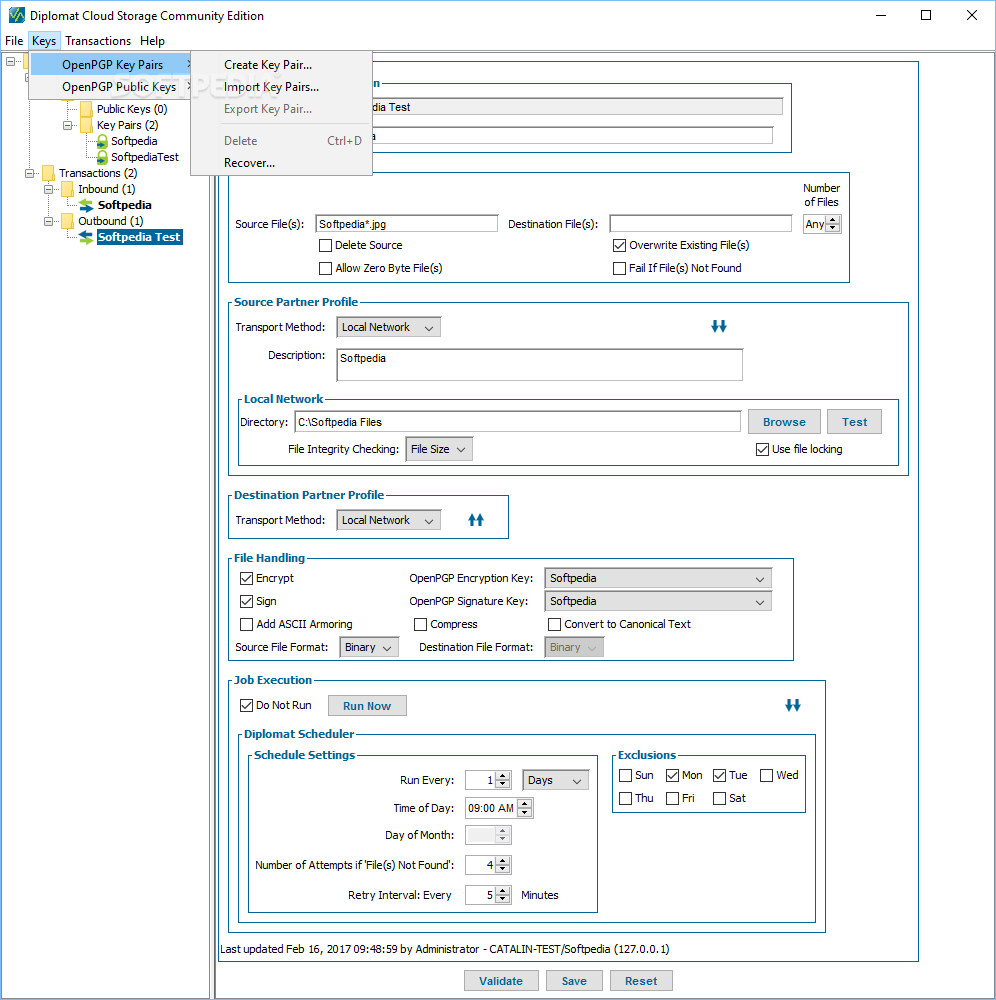Image resolution: width=996 pixels, height=1000 pixels.
Task: Decrease Retry Interval with down arrow
Action: point(502,899)
